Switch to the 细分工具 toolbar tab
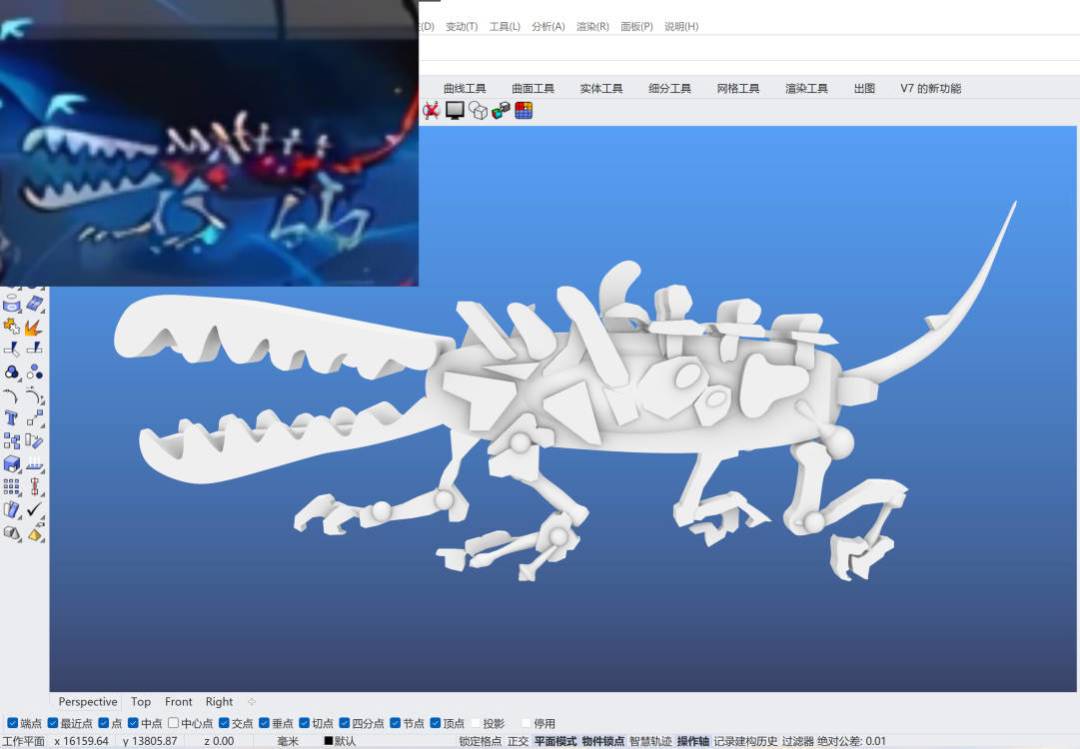 coord(669,88)
